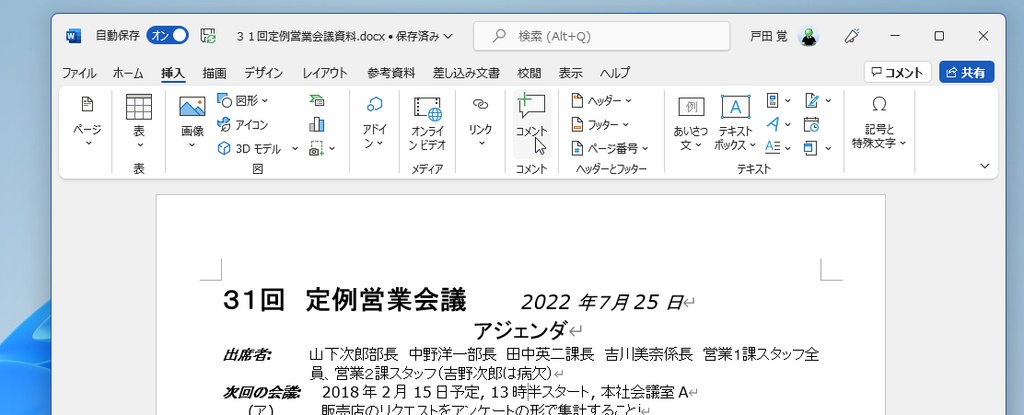Collapse the ribbon with the chevron
Image resolution: width=1024 pixels, height=415 pixels.
pos(985,166)
